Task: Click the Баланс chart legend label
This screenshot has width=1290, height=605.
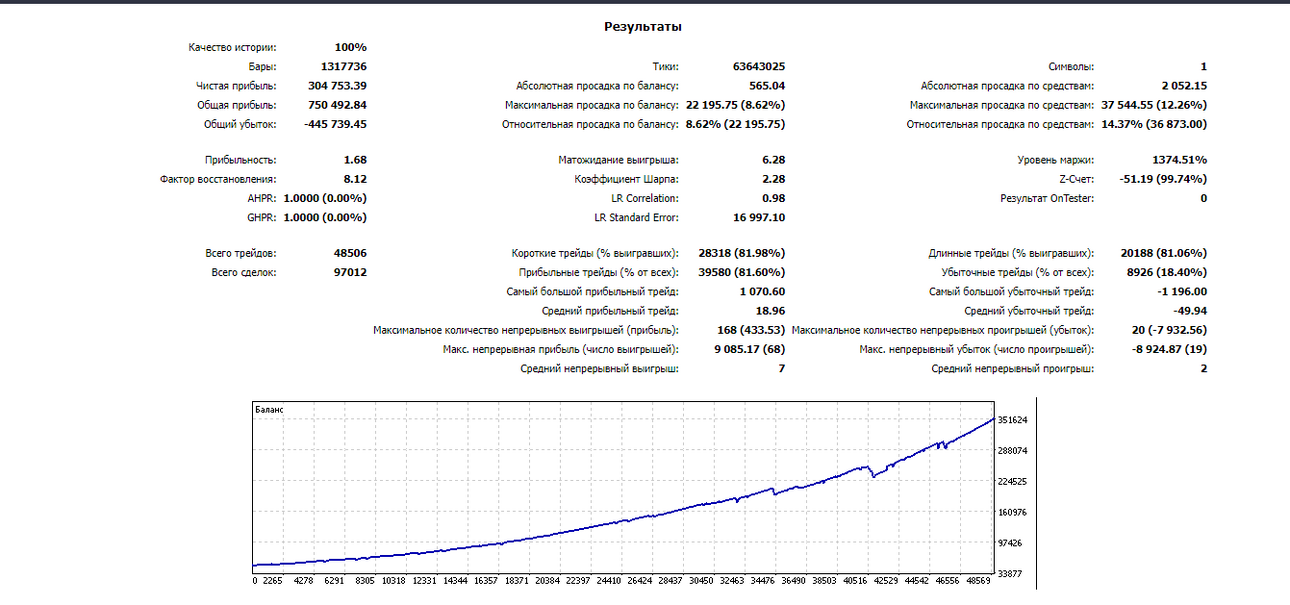Action: [x=270, y=410]
